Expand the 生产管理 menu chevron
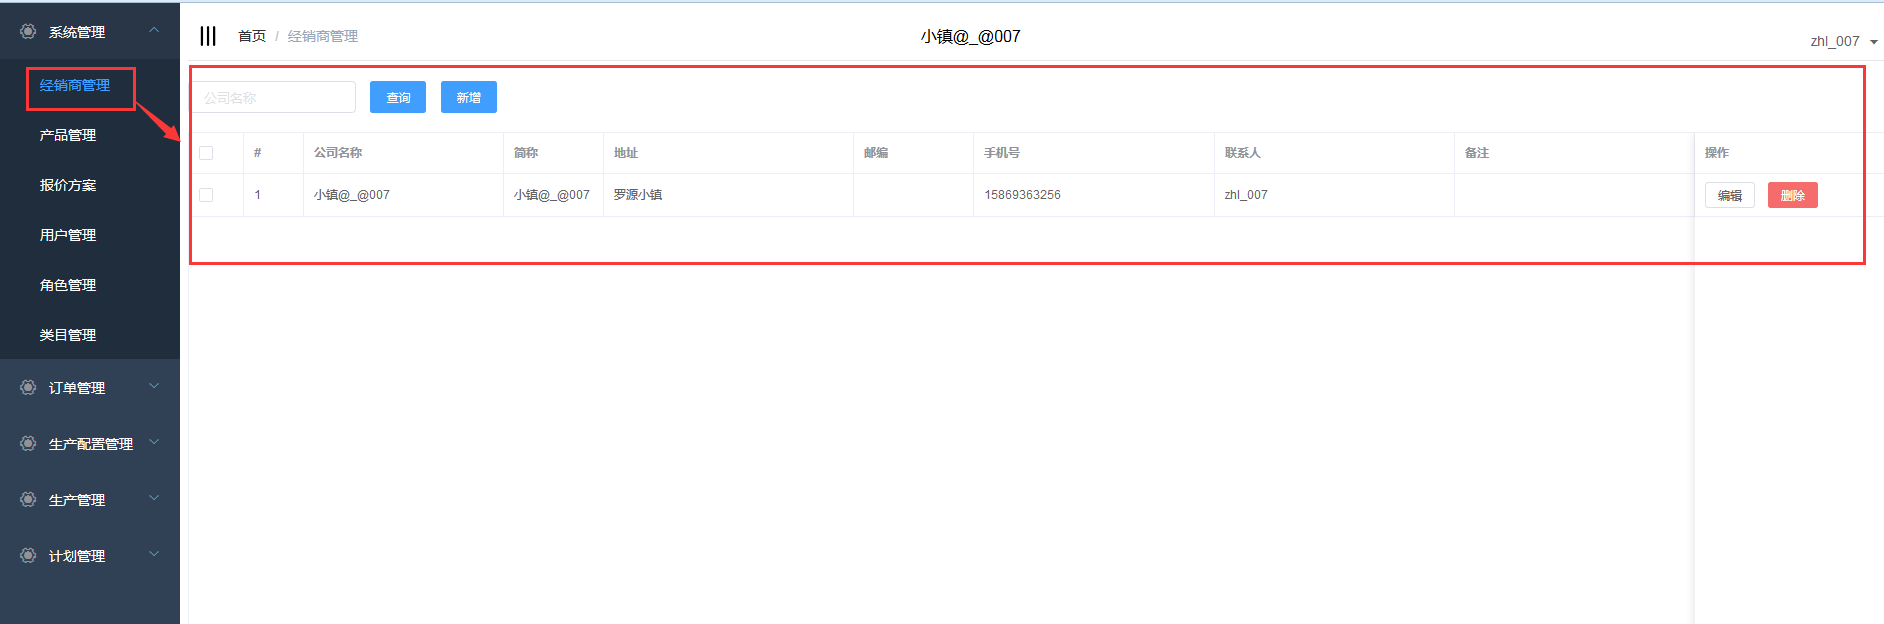This screenshot has height=624, width=1884. click(x=154, y=498)
